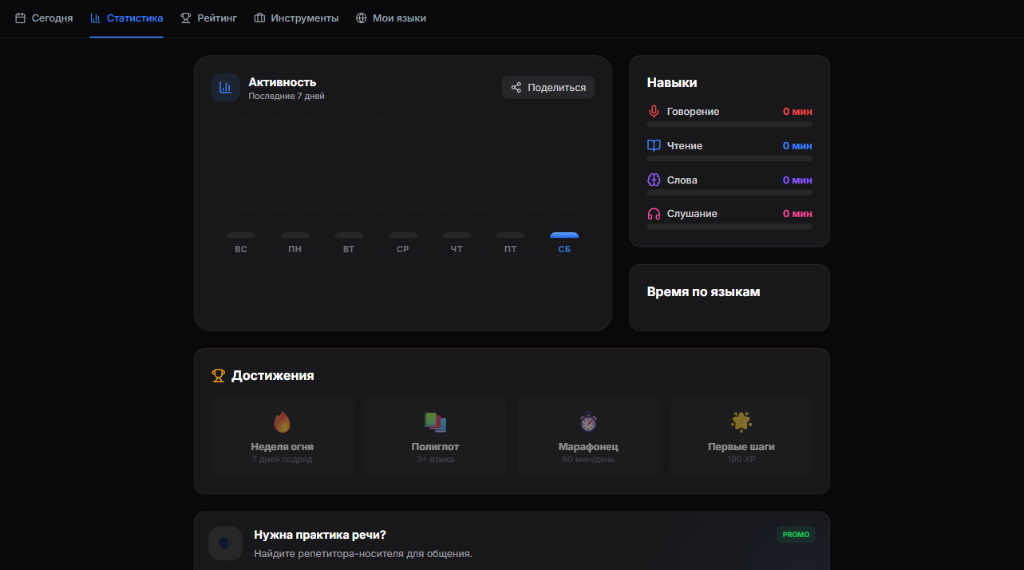Switch to the Рейтинг tab
Viewport: 1024px width, 570px height.
pos(208,18)
